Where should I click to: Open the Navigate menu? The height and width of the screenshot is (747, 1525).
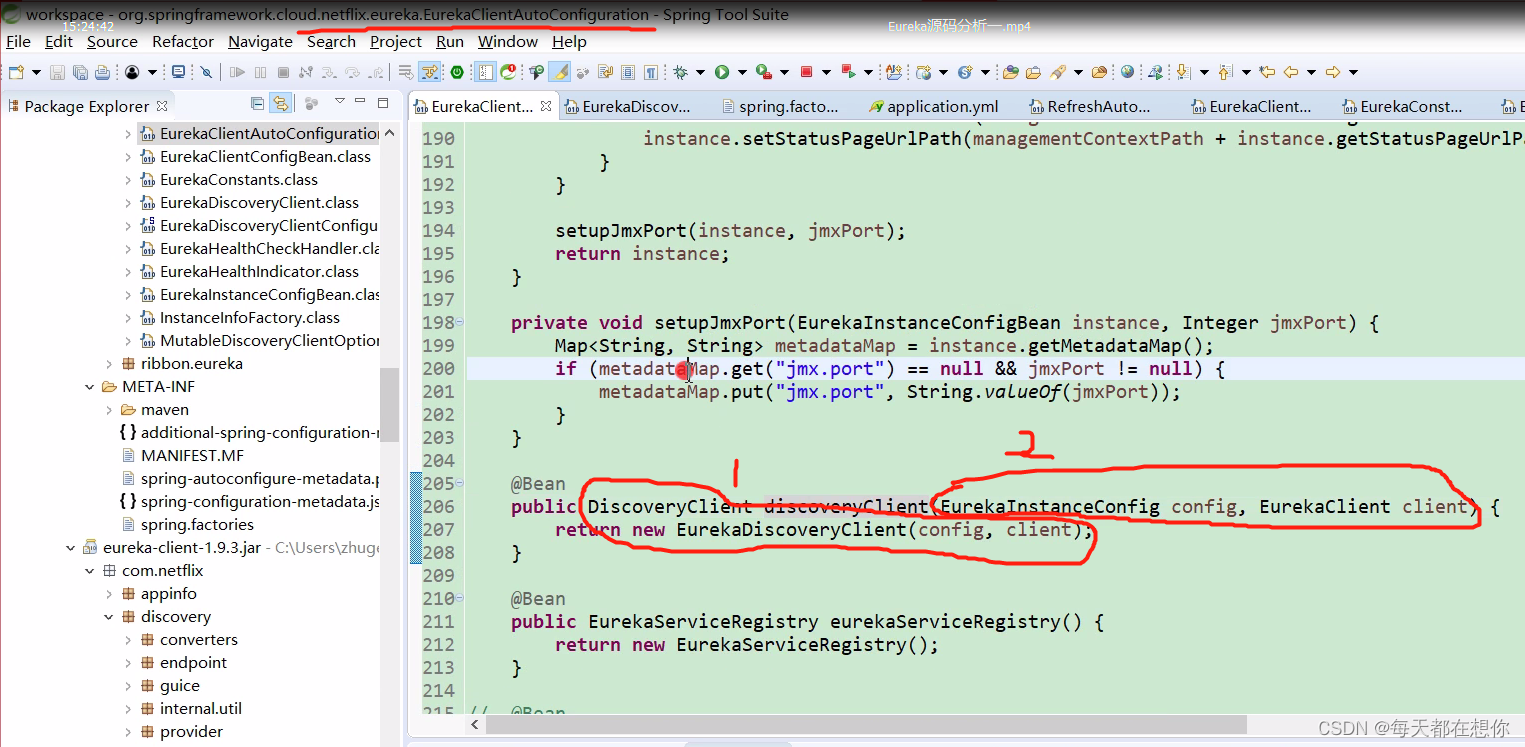260,42
